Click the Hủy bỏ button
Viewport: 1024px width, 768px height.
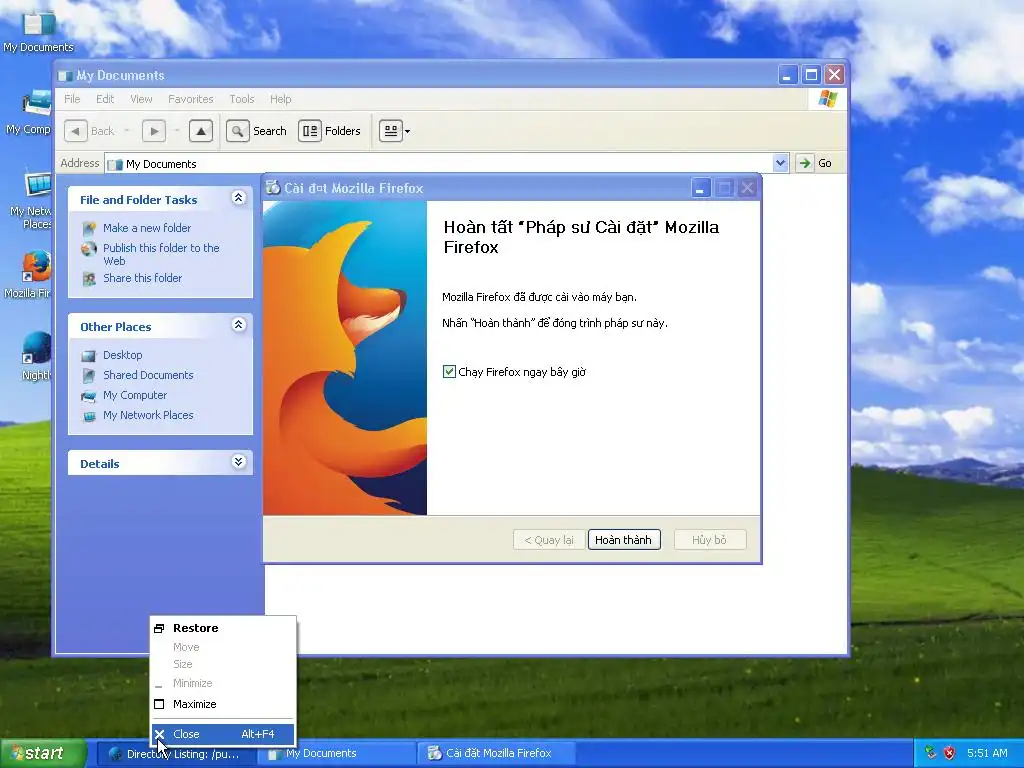pyautogui.click(x=709, y=540)
